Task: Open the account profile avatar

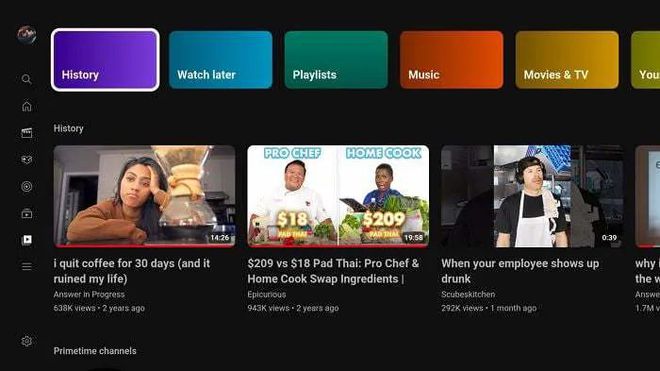Action: [x=27, y=35]
